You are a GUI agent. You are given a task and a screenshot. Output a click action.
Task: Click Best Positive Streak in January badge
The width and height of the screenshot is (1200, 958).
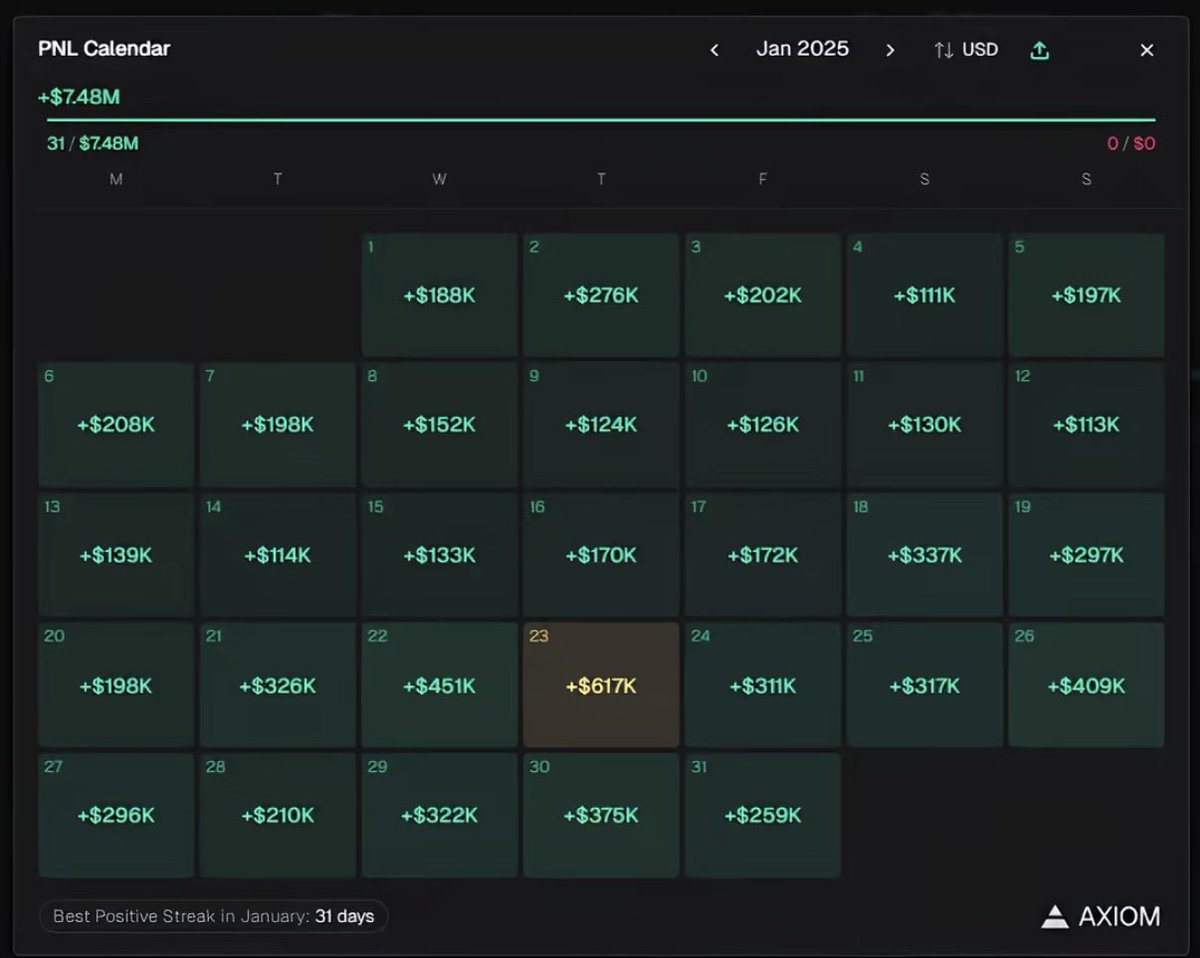click(213, 916)
